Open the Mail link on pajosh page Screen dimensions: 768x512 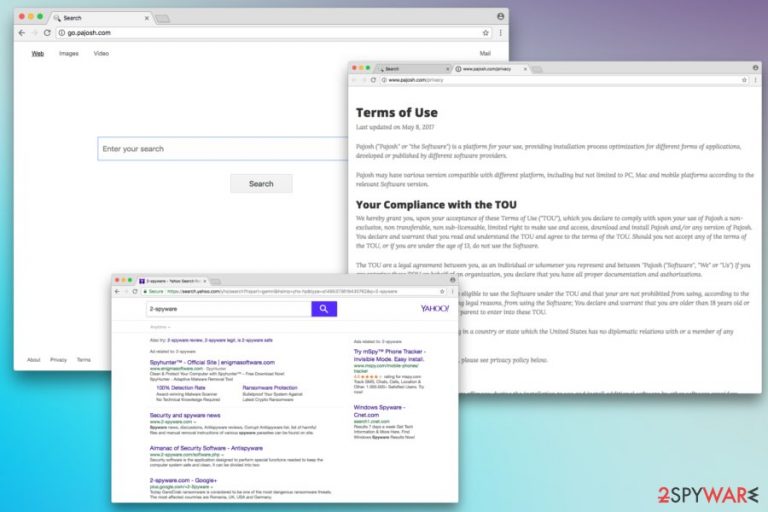click(x=485, y=53)
